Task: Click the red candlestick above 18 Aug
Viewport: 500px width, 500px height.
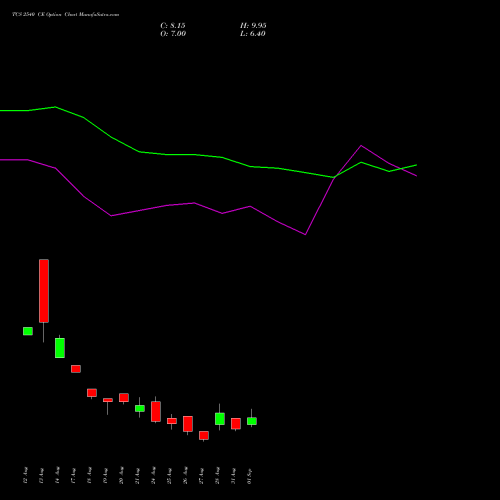Action: coord(92,393)
